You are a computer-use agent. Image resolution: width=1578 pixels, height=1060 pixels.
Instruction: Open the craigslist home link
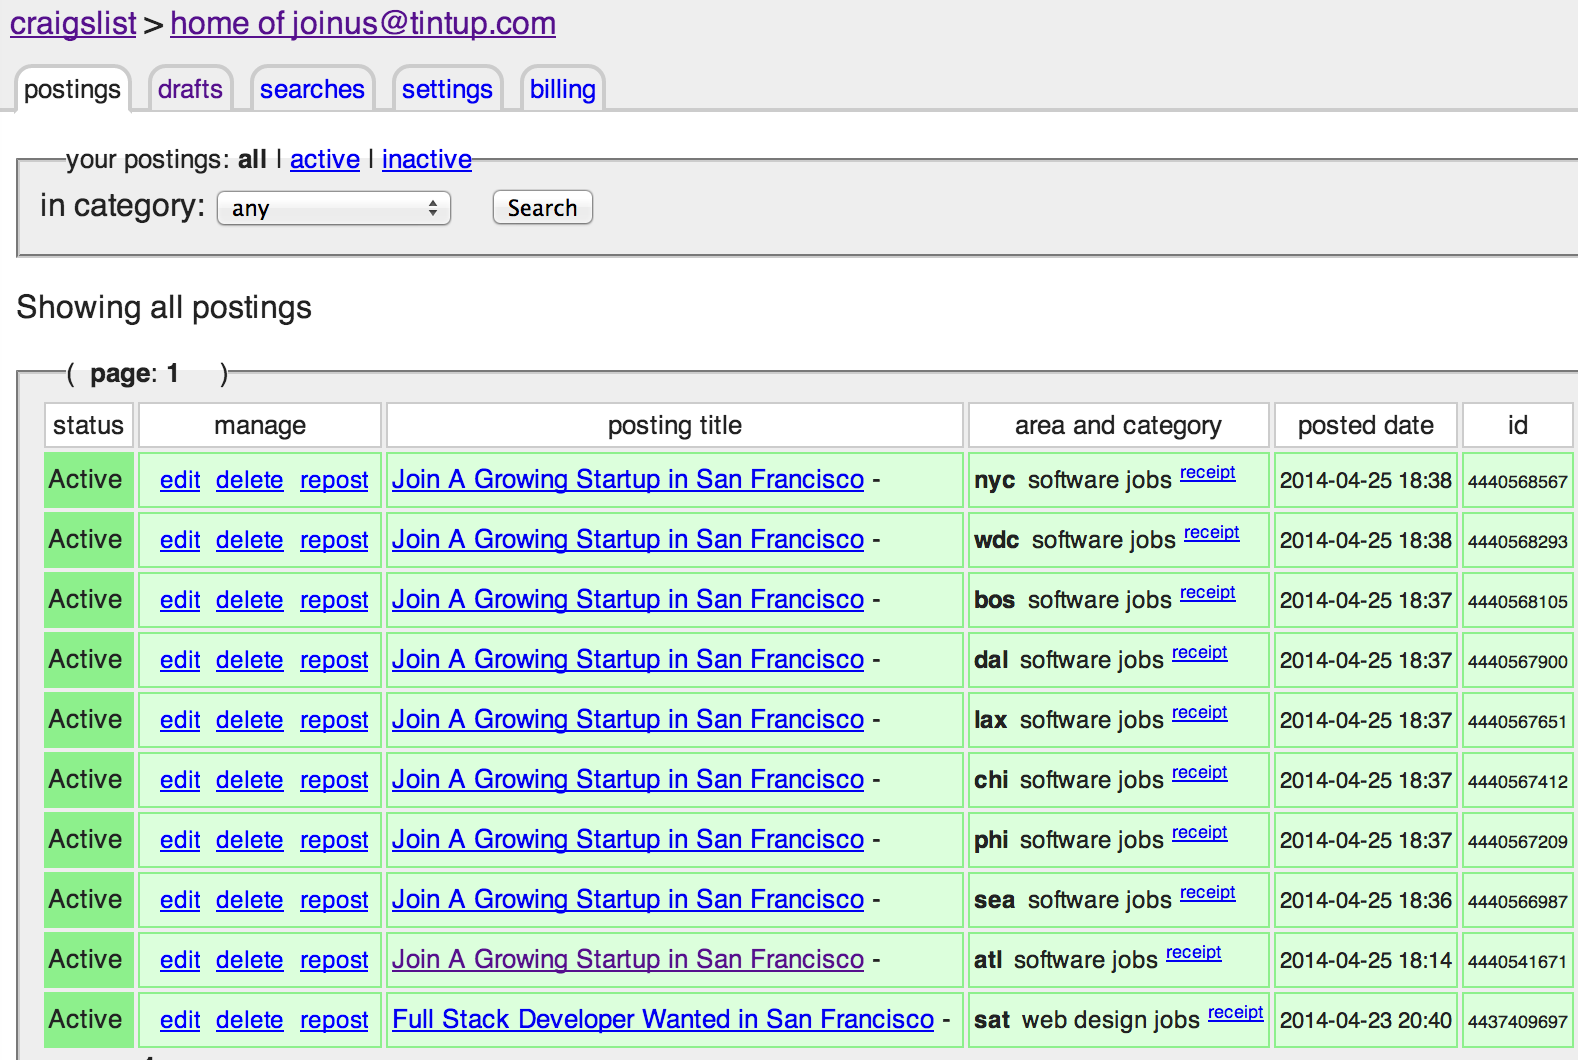(x=73, y=23)
